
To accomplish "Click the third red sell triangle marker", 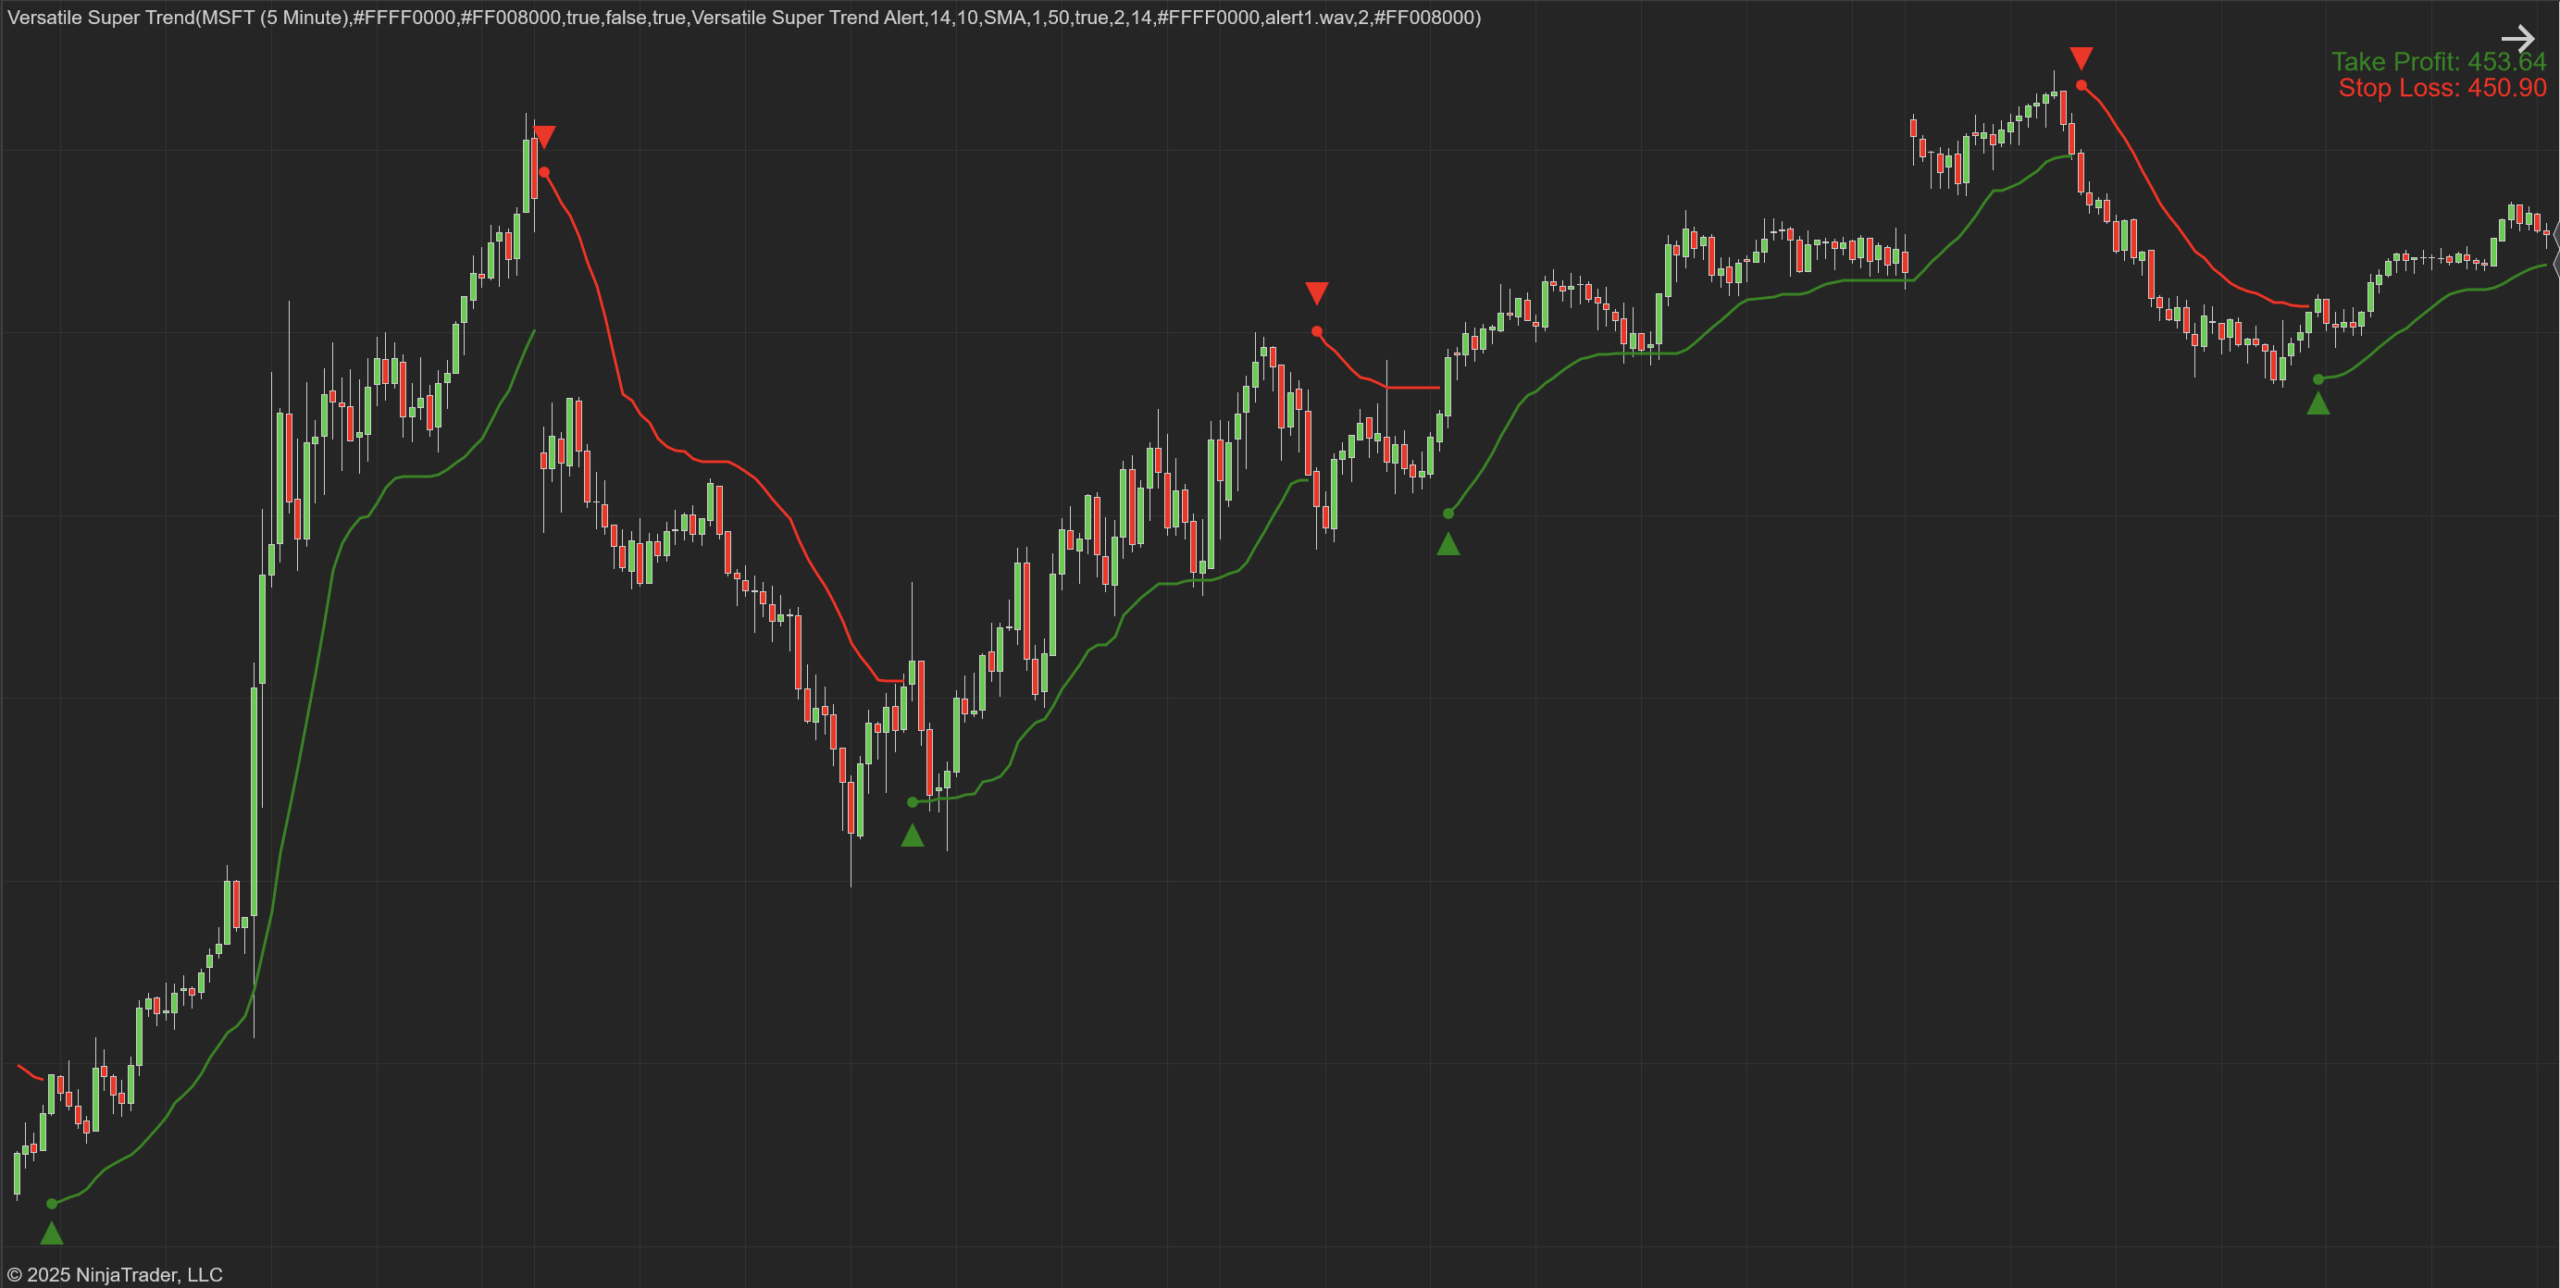I will [2081, 57].
